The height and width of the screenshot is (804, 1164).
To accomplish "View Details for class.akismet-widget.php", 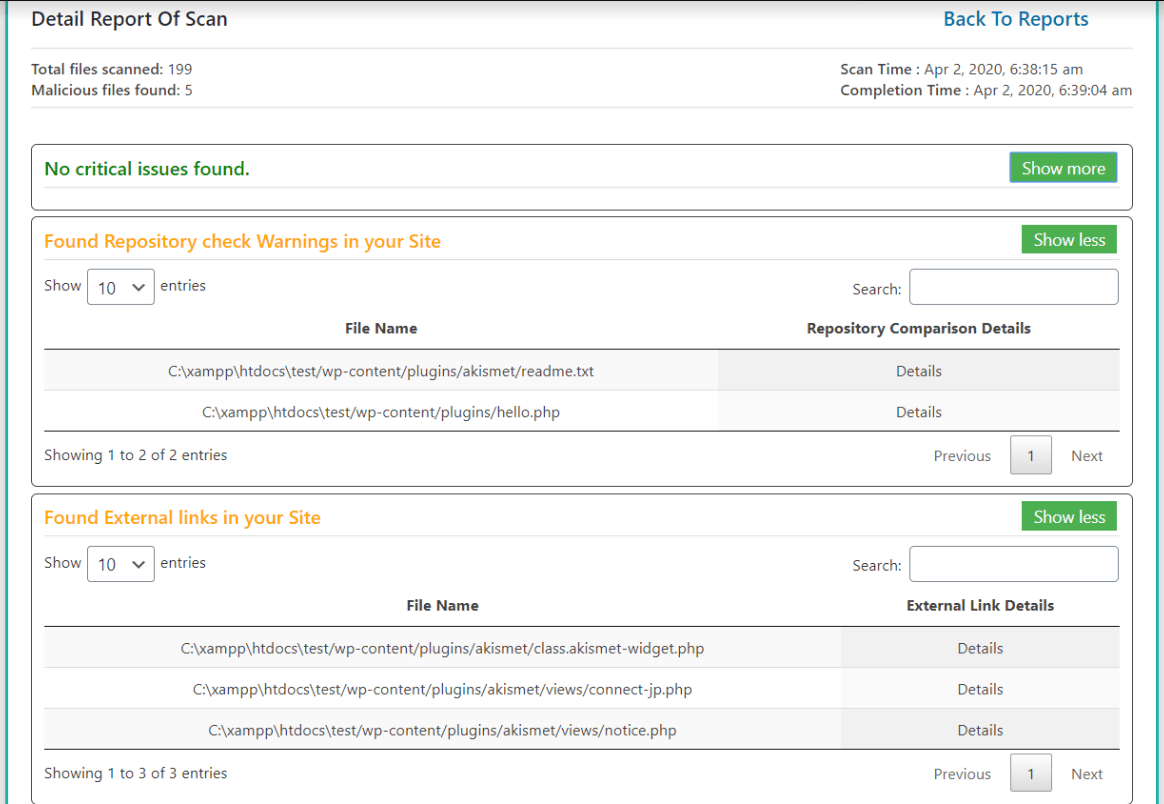I will [x=980, y=648].
